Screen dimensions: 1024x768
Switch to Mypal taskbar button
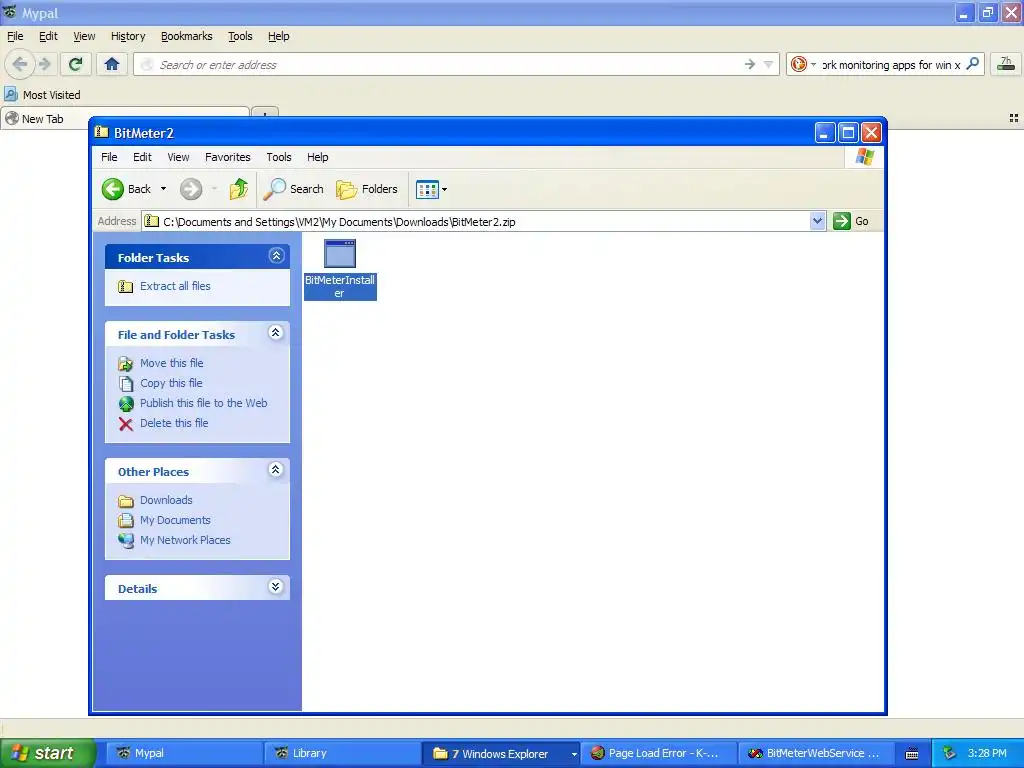[x=186, y=753]
